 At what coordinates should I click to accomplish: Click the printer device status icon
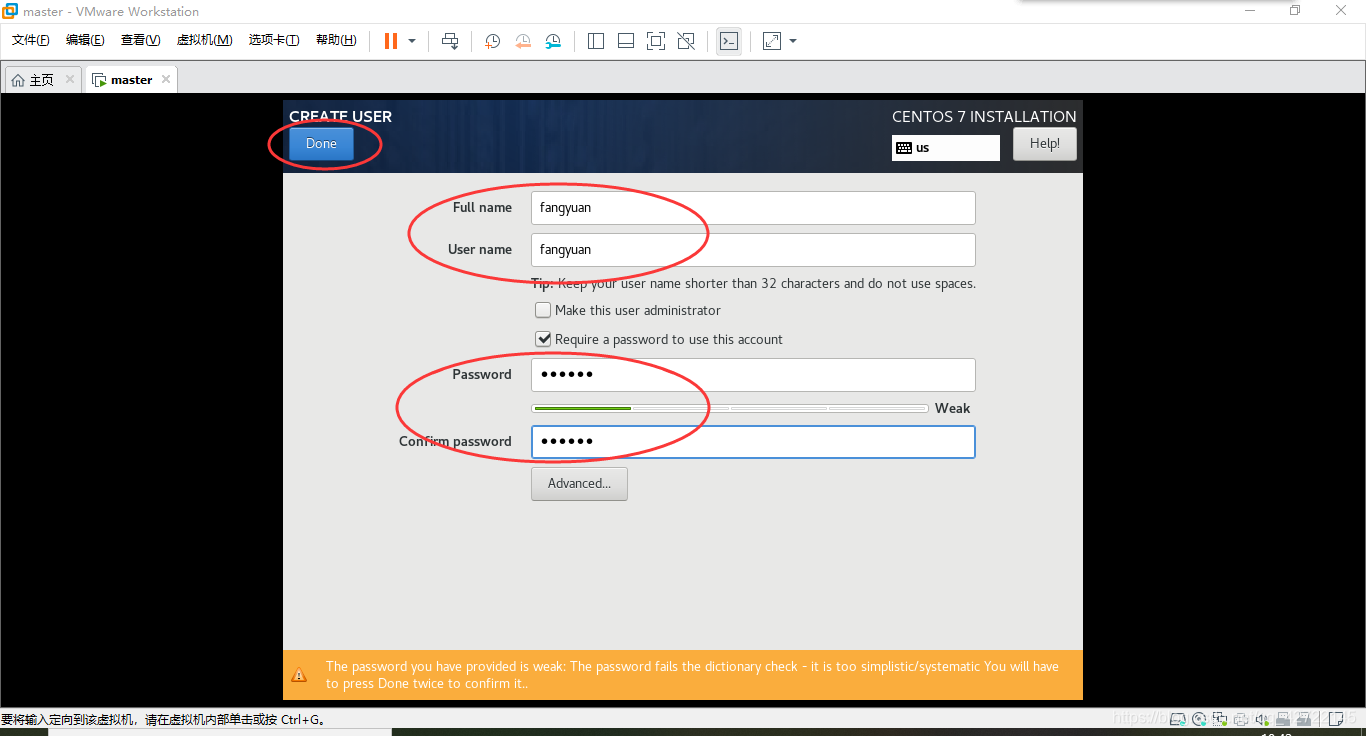(x=1241, y=719)
